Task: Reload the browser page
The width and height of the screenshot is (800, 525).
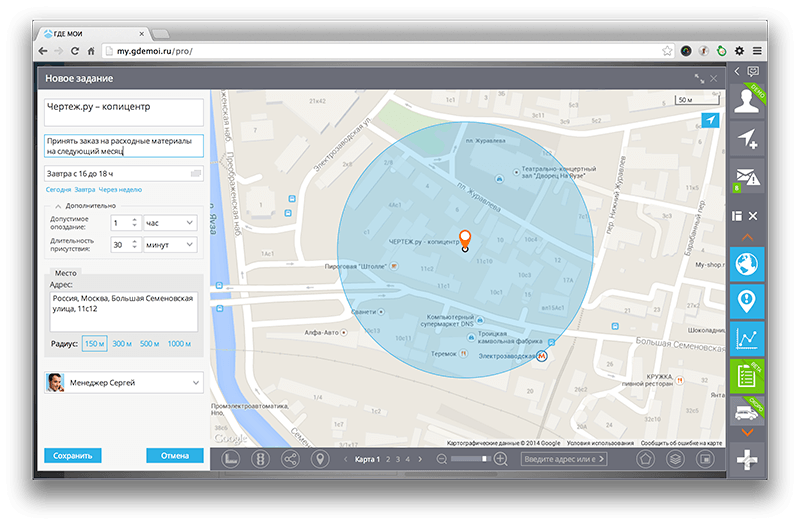Action: (75, 51)
